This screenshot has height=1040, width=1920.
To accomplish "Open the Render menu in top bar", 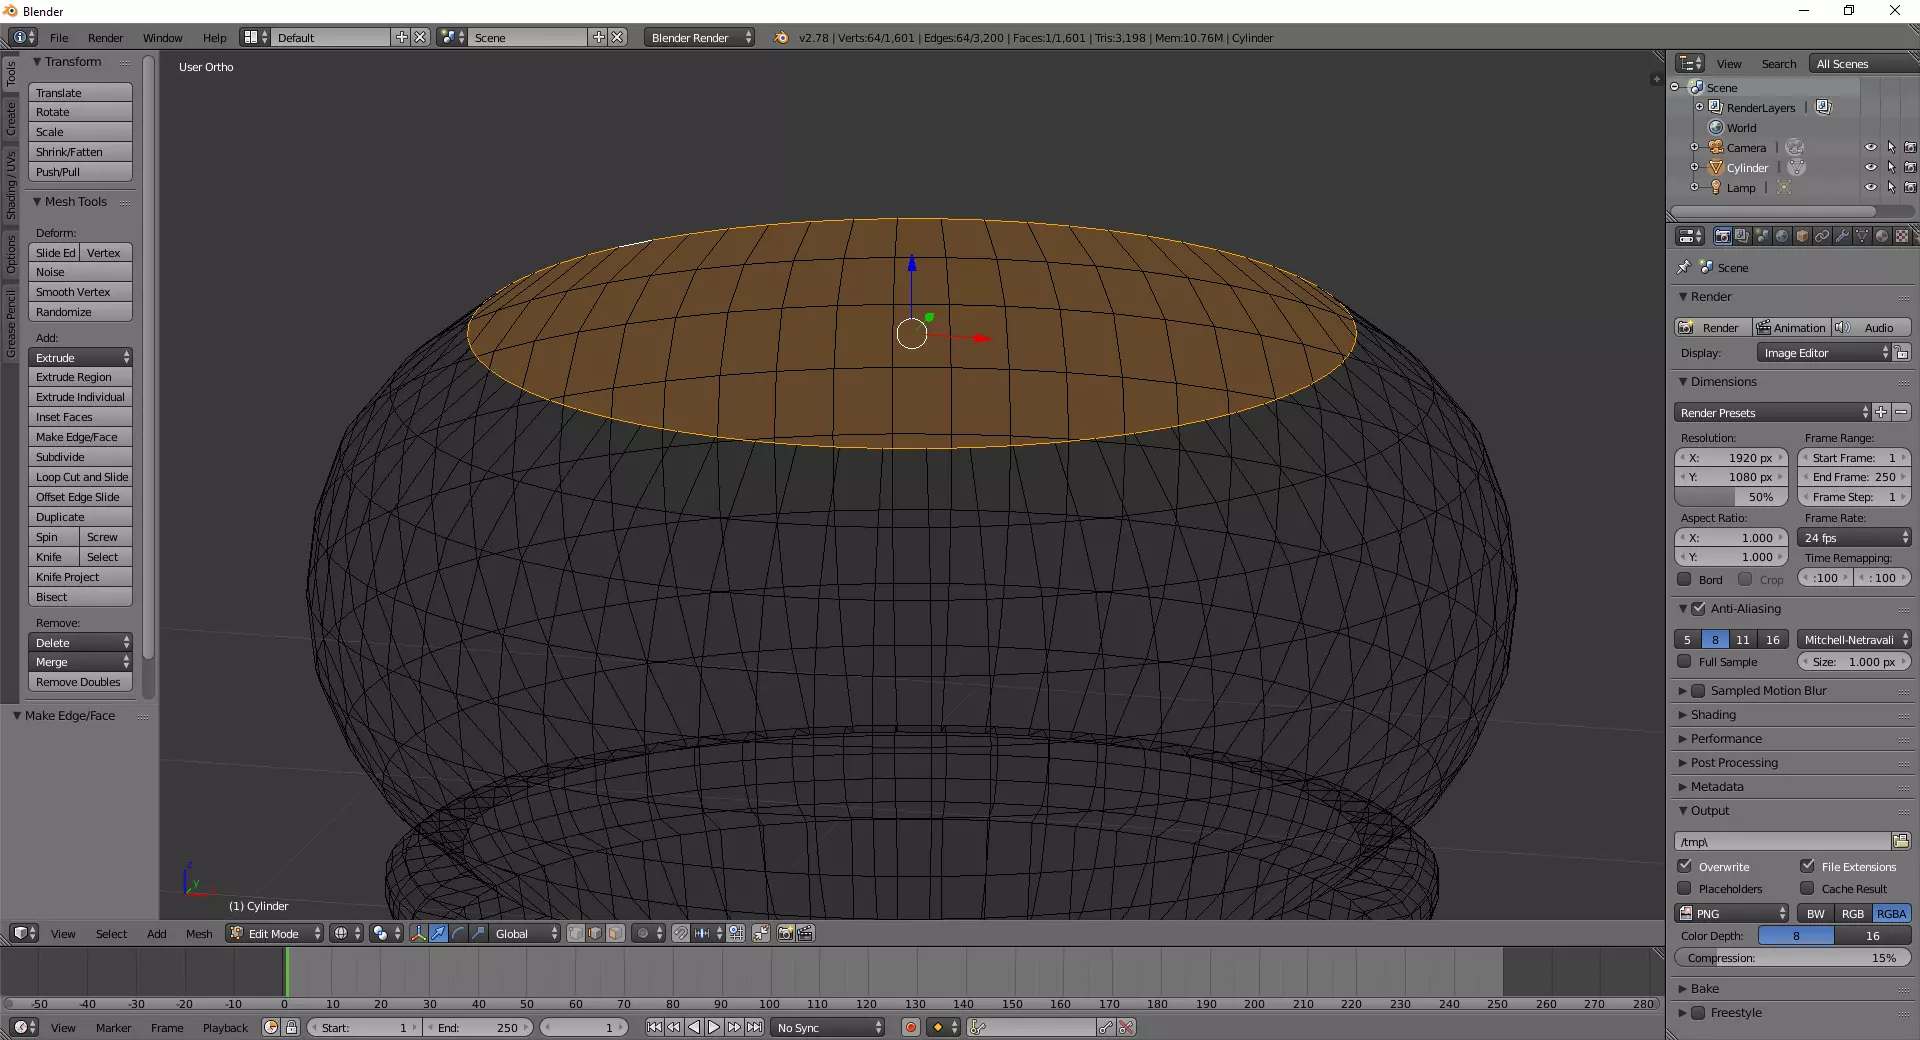I will pos(105,38).
